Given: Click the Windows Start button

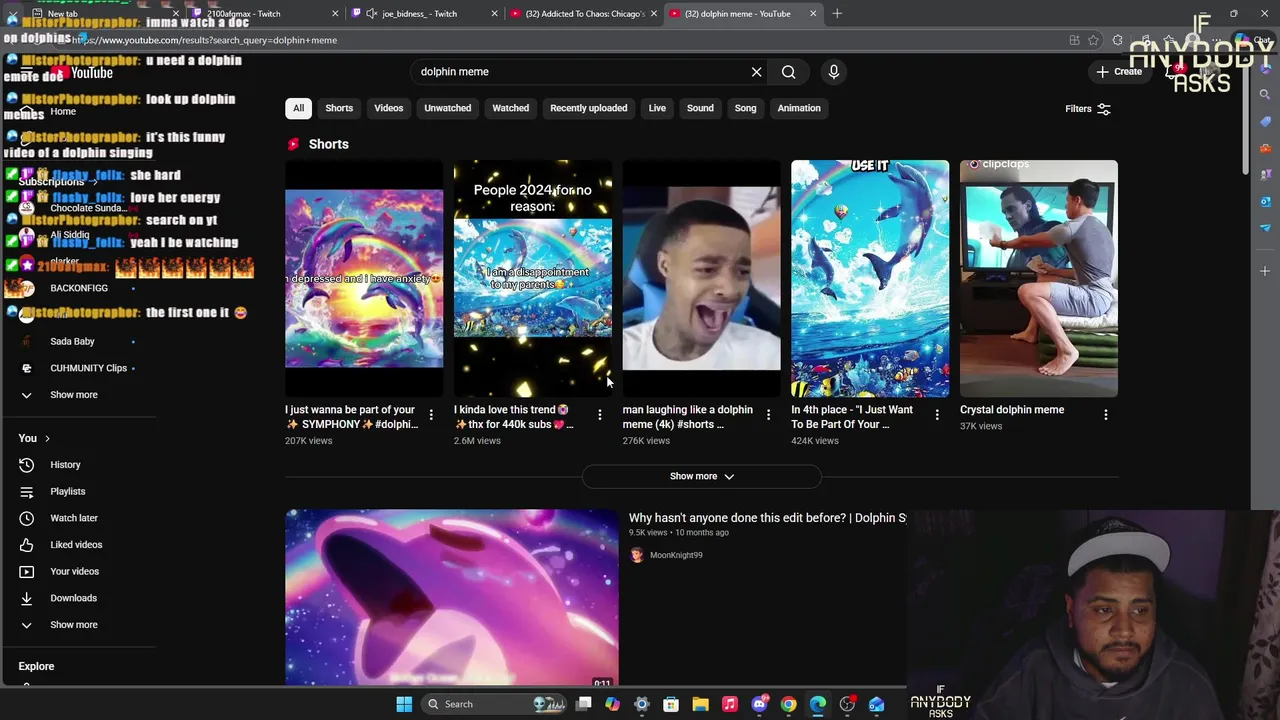Looking at the screenshot, I should click(x=404, y=704).
